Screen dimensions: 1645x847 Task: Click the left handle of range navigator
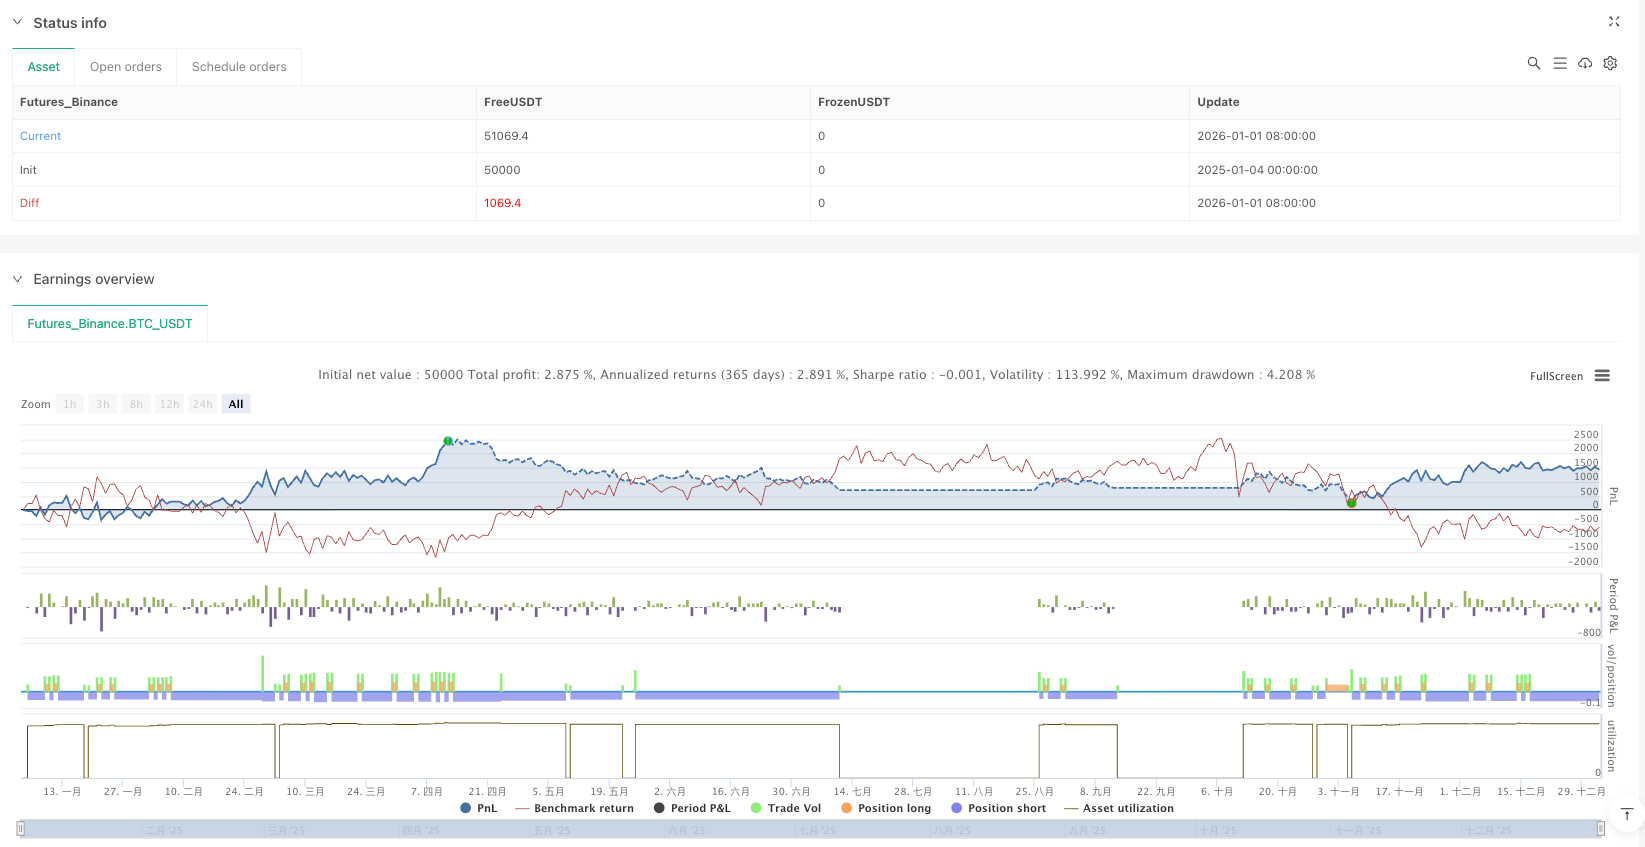[x=20, y=828]
